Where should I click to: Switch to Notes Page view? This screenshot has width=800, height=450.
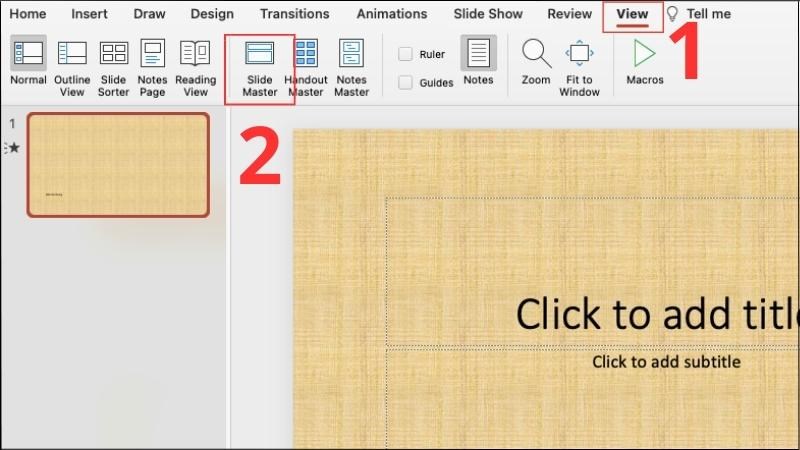coord(152,68)
